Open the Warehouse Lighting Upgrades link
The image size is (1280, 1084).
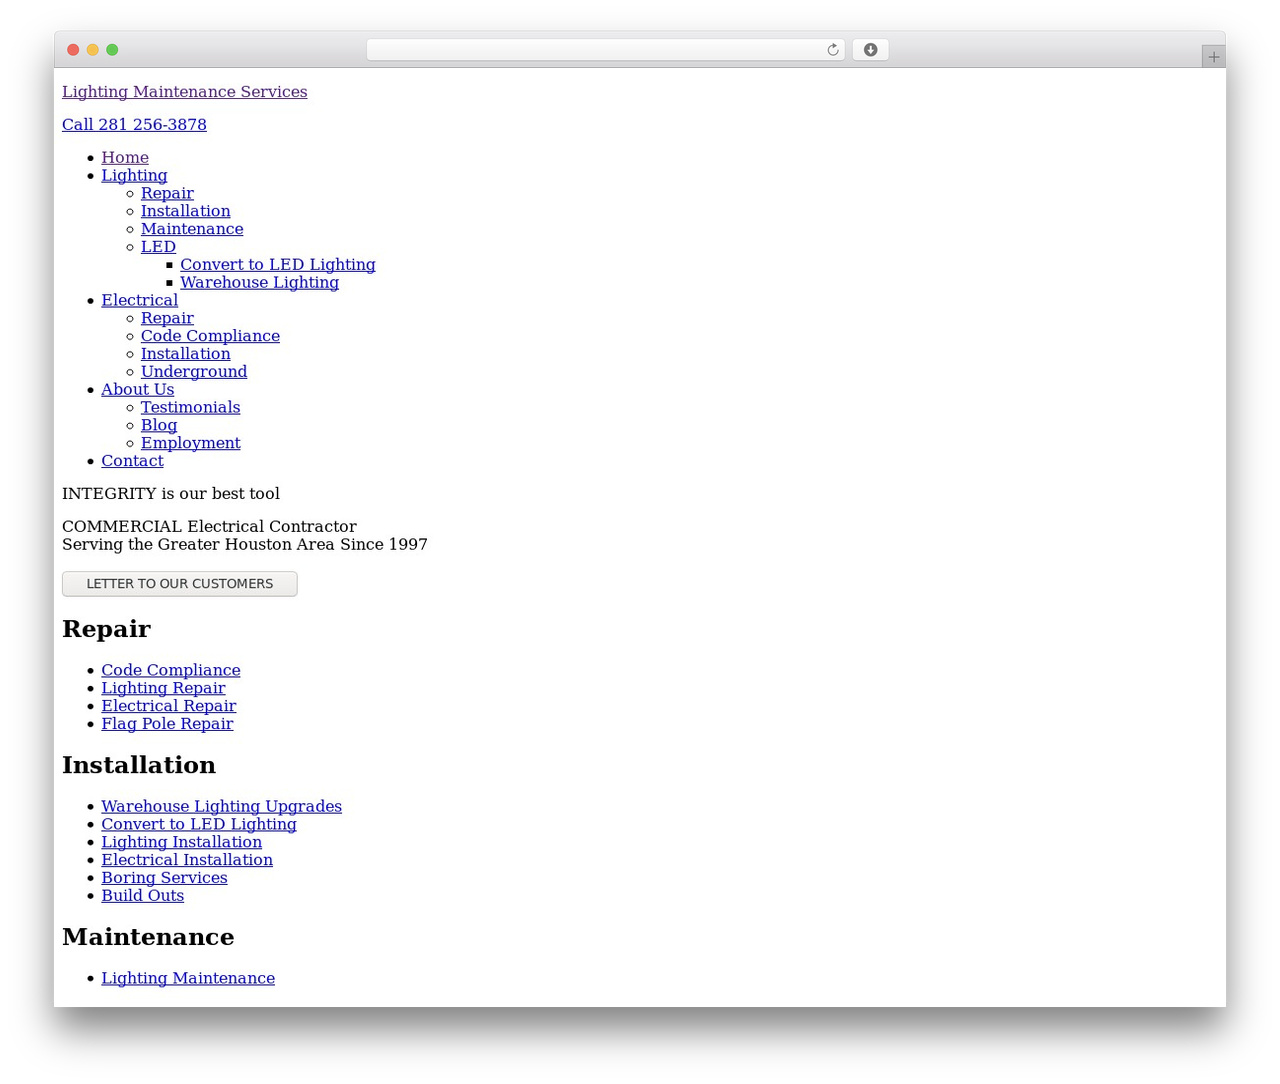[221, 807]
